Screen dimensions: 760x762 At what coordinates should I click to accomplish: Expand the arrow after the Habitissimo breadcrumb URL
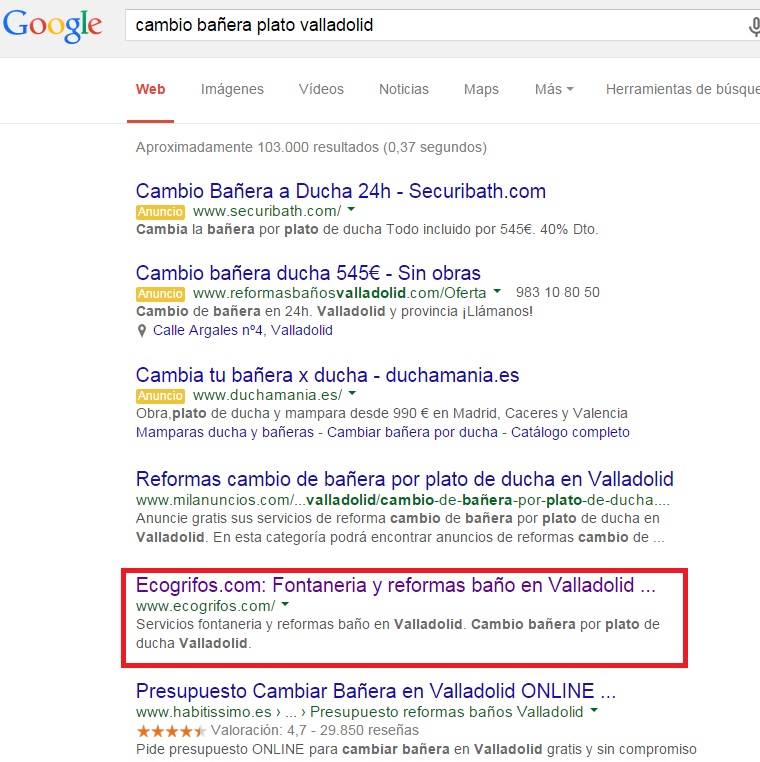pos(595,712)
